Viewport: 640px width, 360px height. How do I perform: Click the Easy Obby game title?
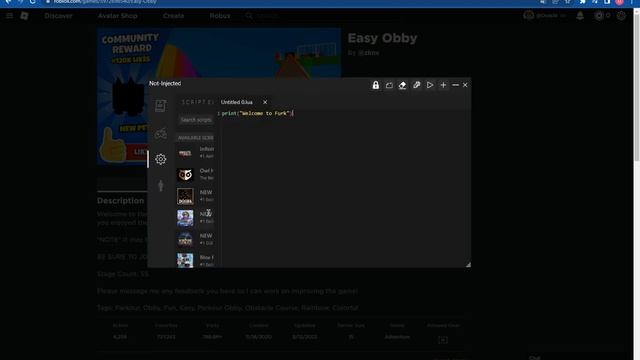coord(382,38)
